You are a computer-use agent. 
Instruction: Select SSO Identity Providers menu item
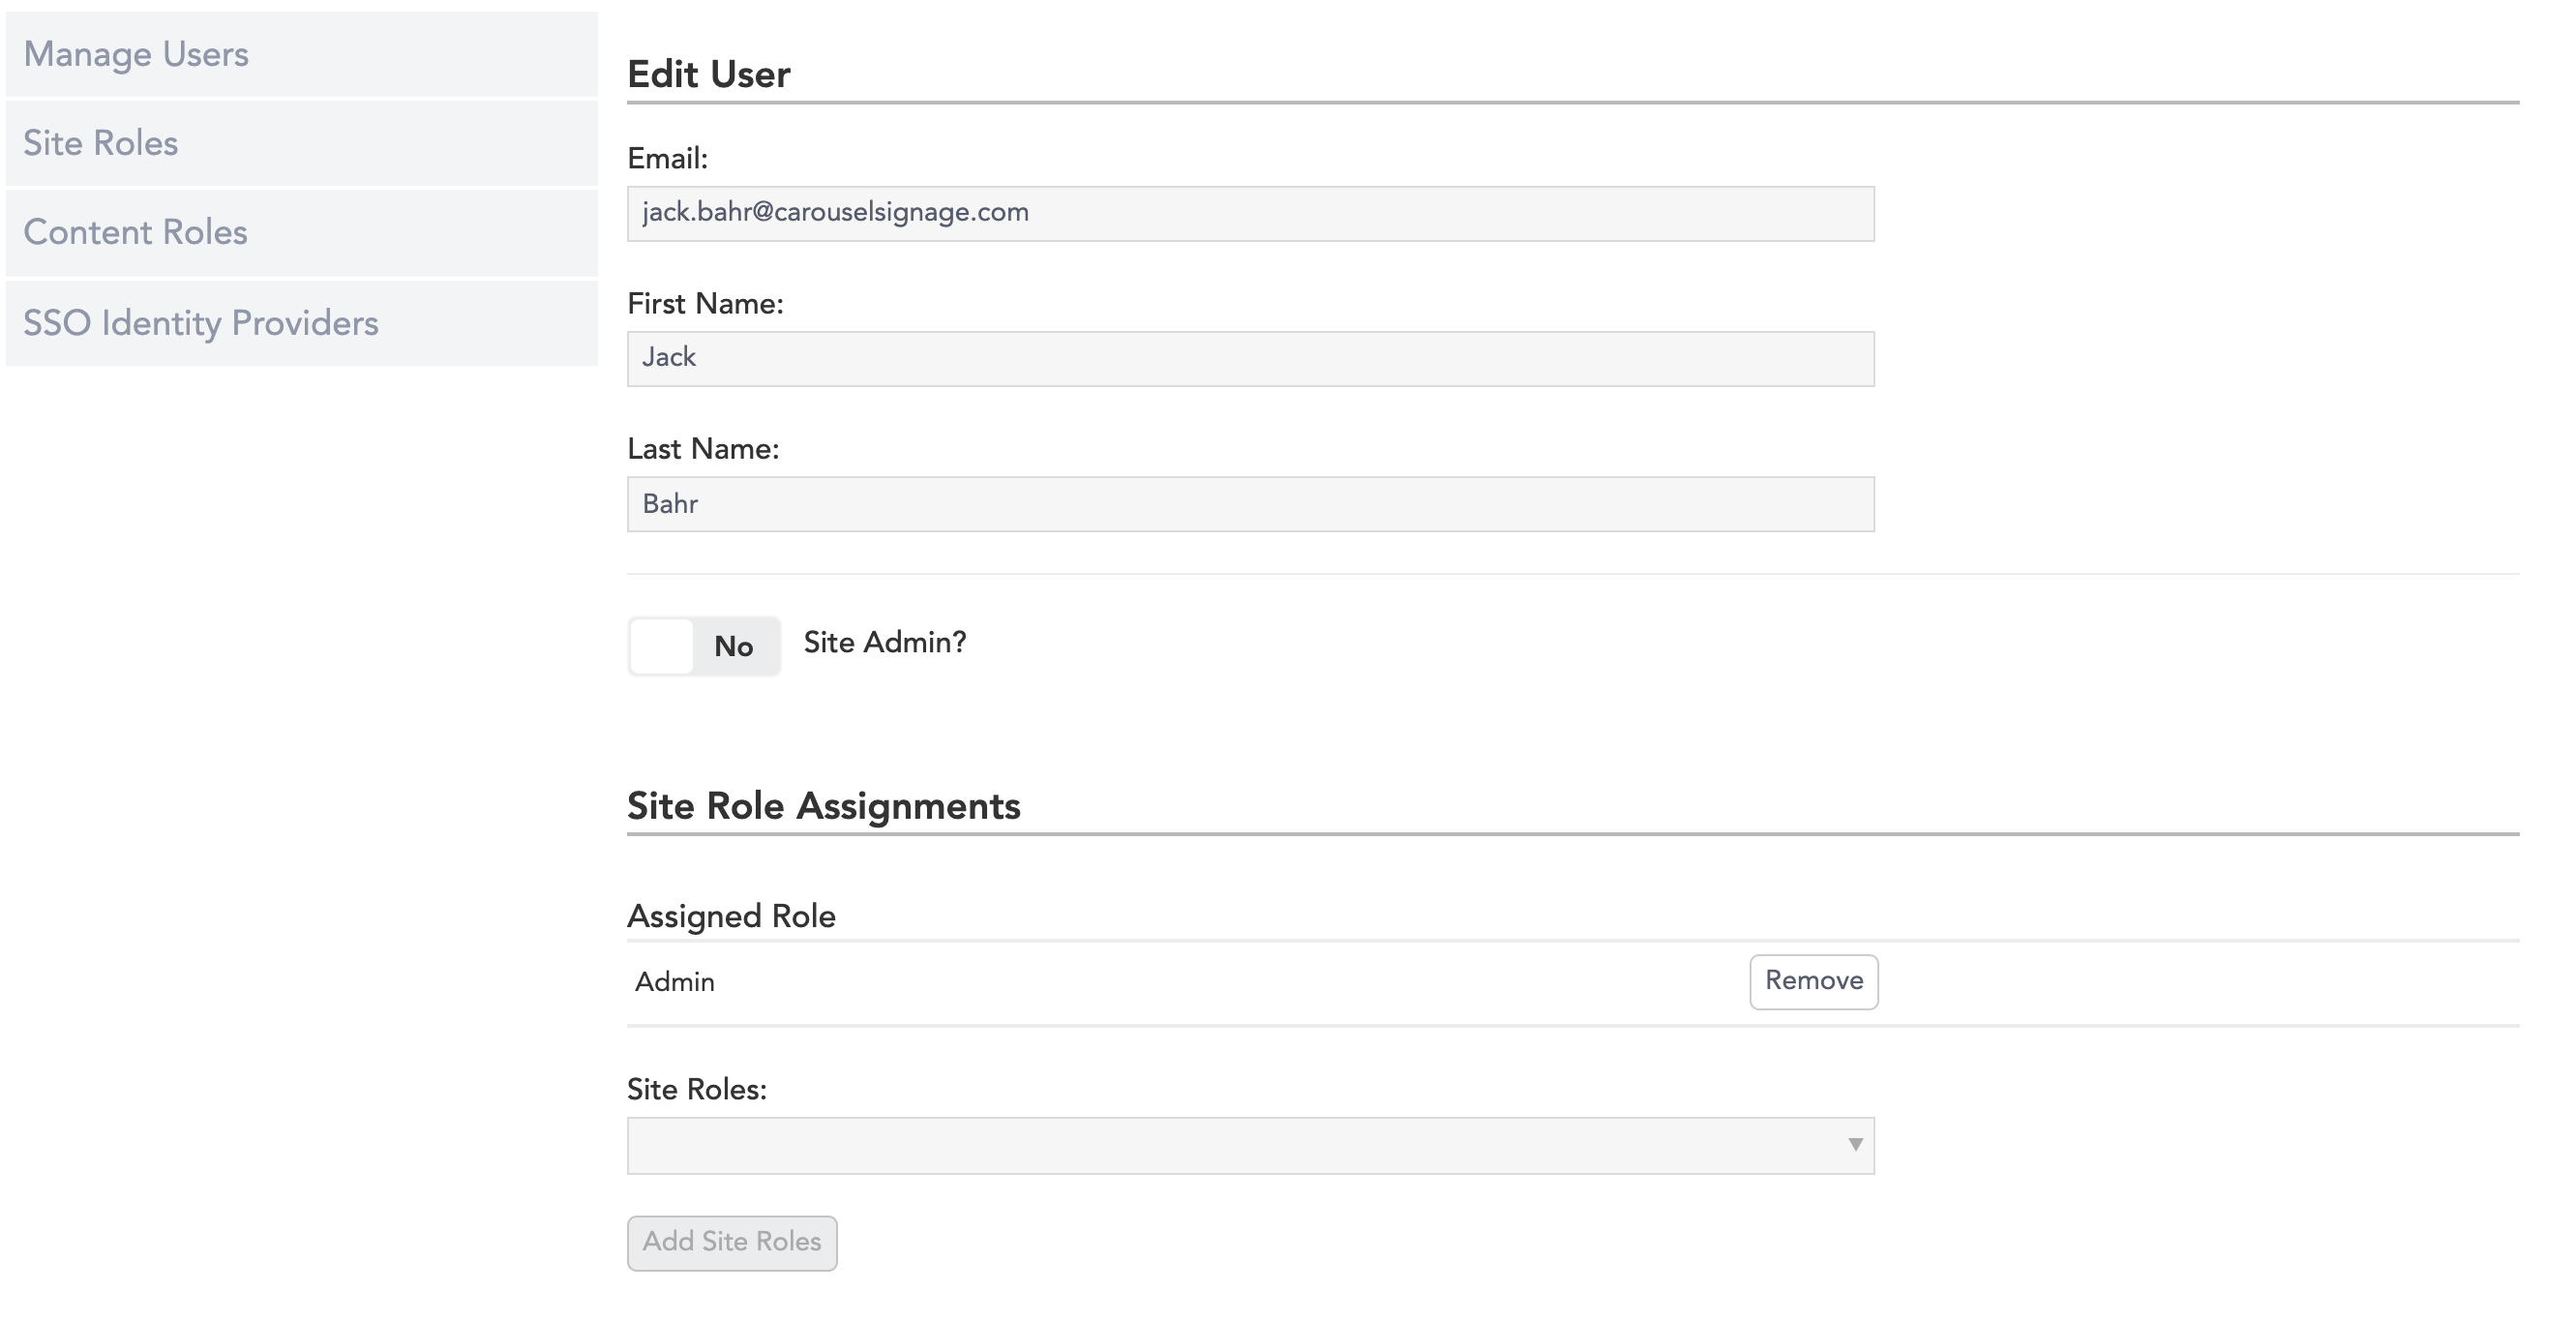click(x=201, y=323)
